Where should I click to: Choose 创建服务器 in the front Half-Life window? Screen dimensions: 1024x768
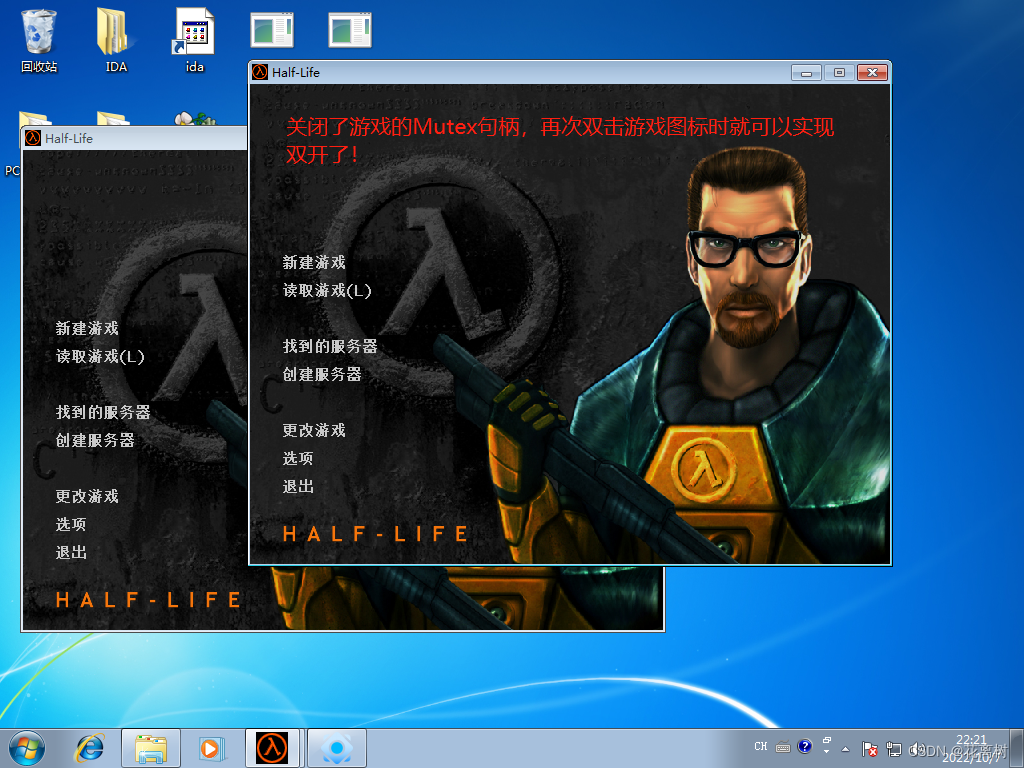pos(321,374)
